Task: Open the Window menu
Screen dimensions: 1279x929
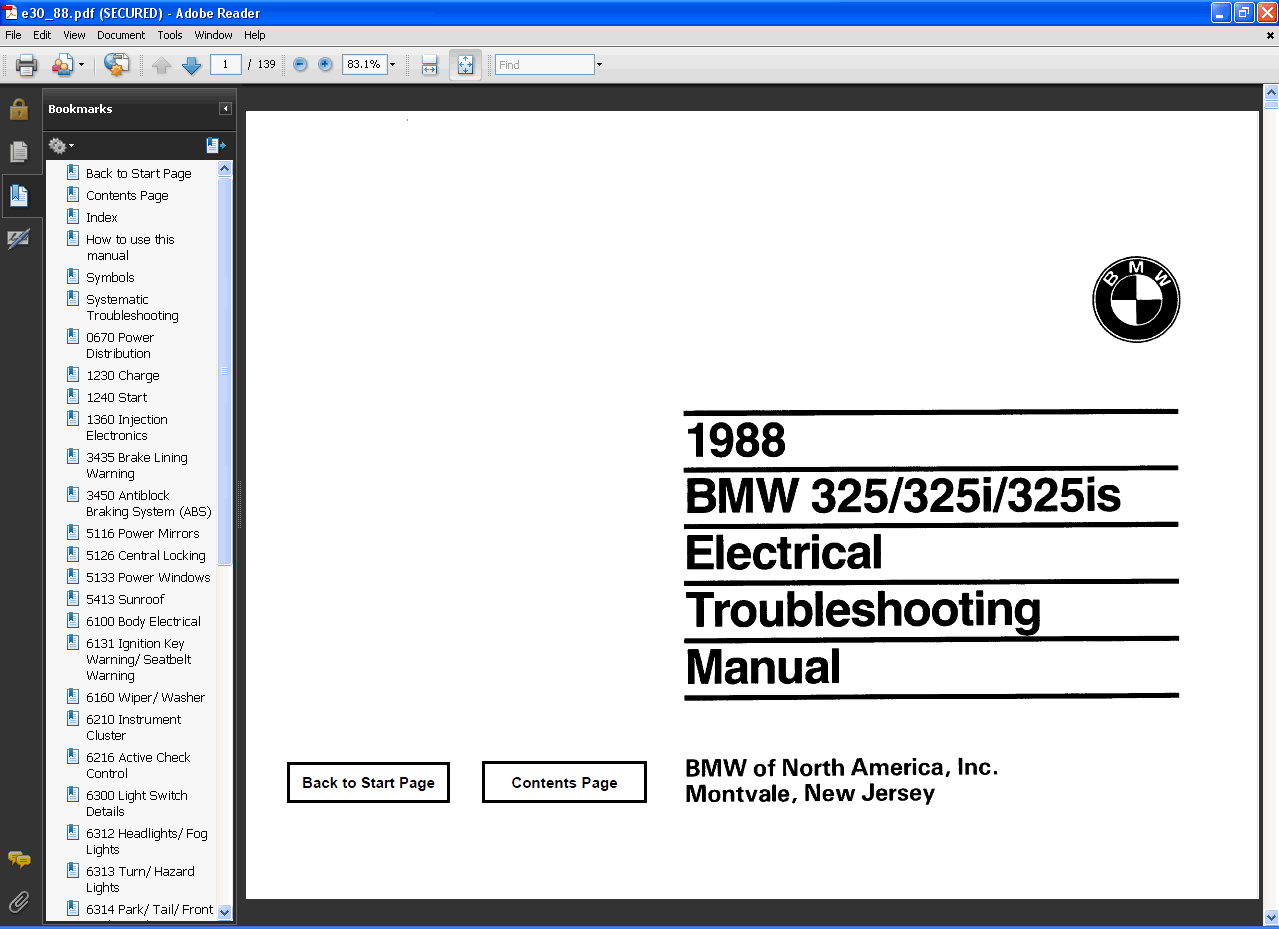Action: pos(213,35)
